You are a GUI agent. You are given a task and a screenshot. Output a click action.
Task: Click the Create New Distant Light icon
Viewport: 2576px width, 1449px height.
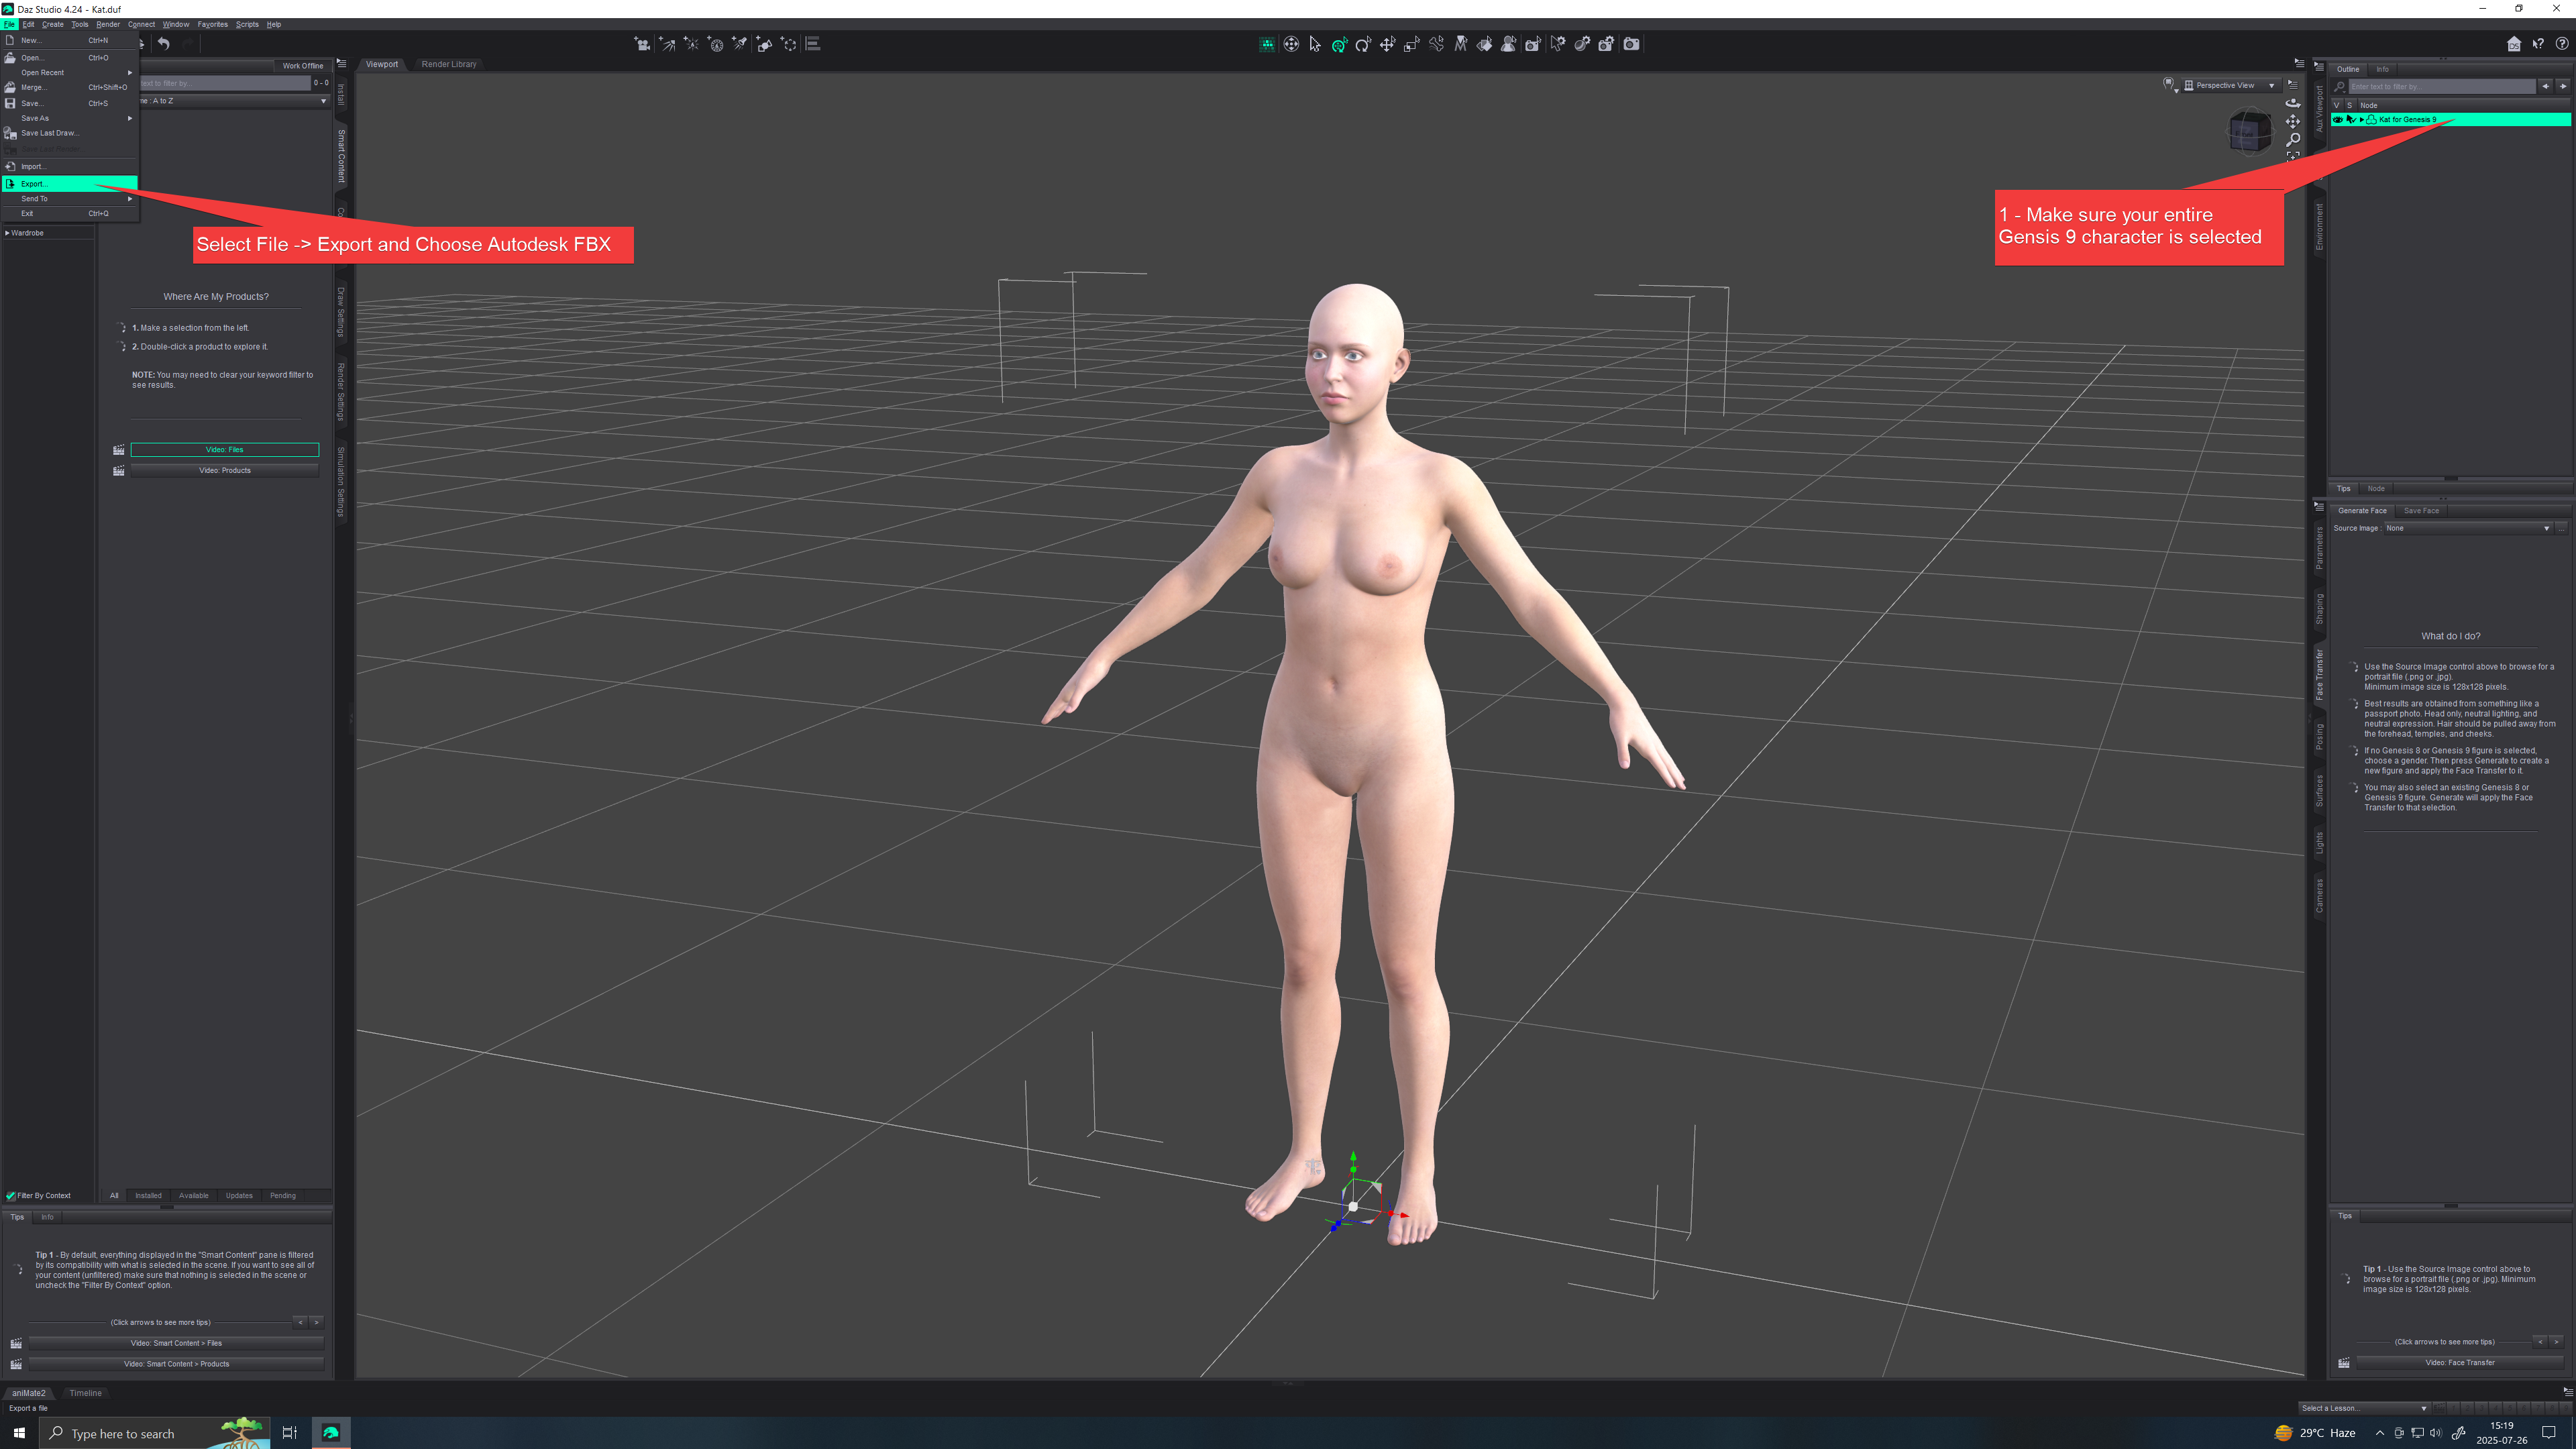(667, 44)
